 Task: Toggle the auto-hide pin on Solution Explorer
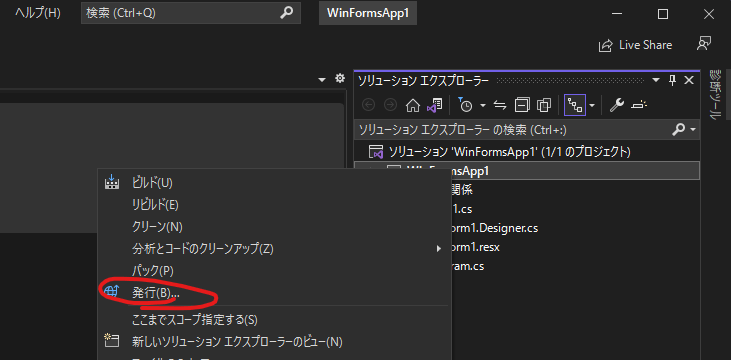[672, 81]
